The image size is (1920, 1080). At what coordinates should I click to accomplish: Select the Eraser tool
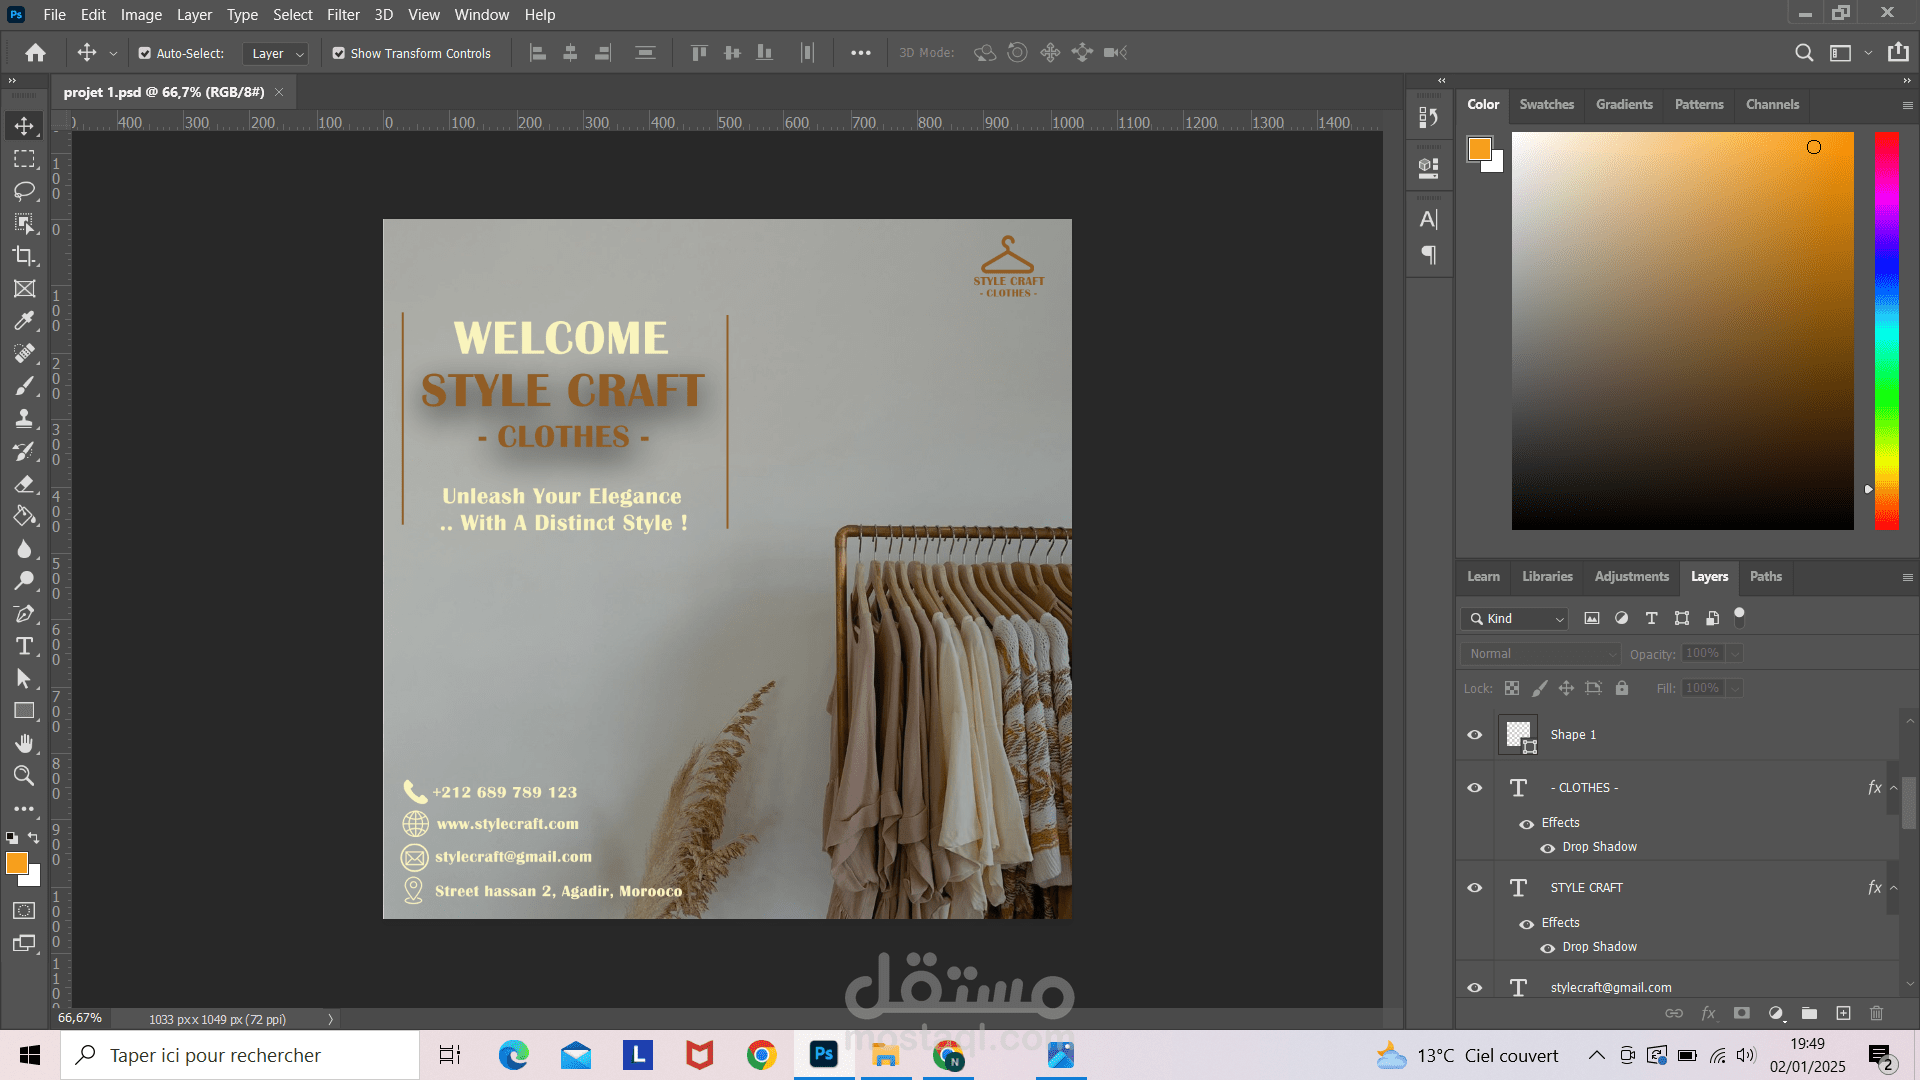tap(24, 484)
